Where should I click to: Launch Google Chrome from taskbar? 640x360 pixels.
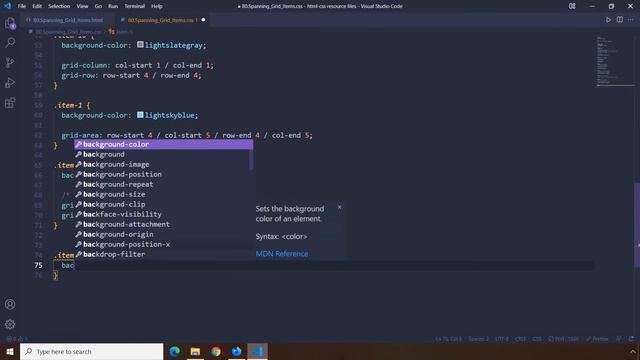tap(216, 351)
